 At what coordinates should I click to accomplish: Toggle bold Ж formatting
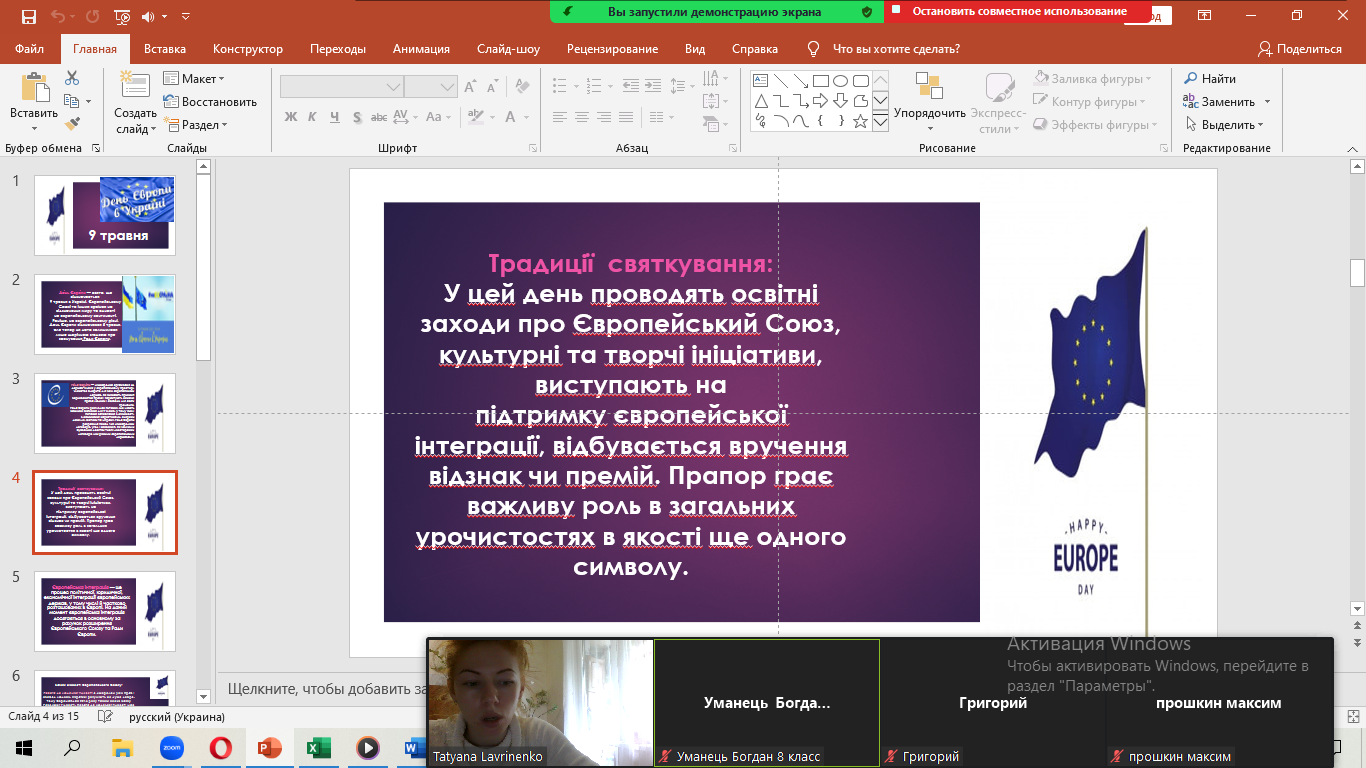(x=291, y=117)
